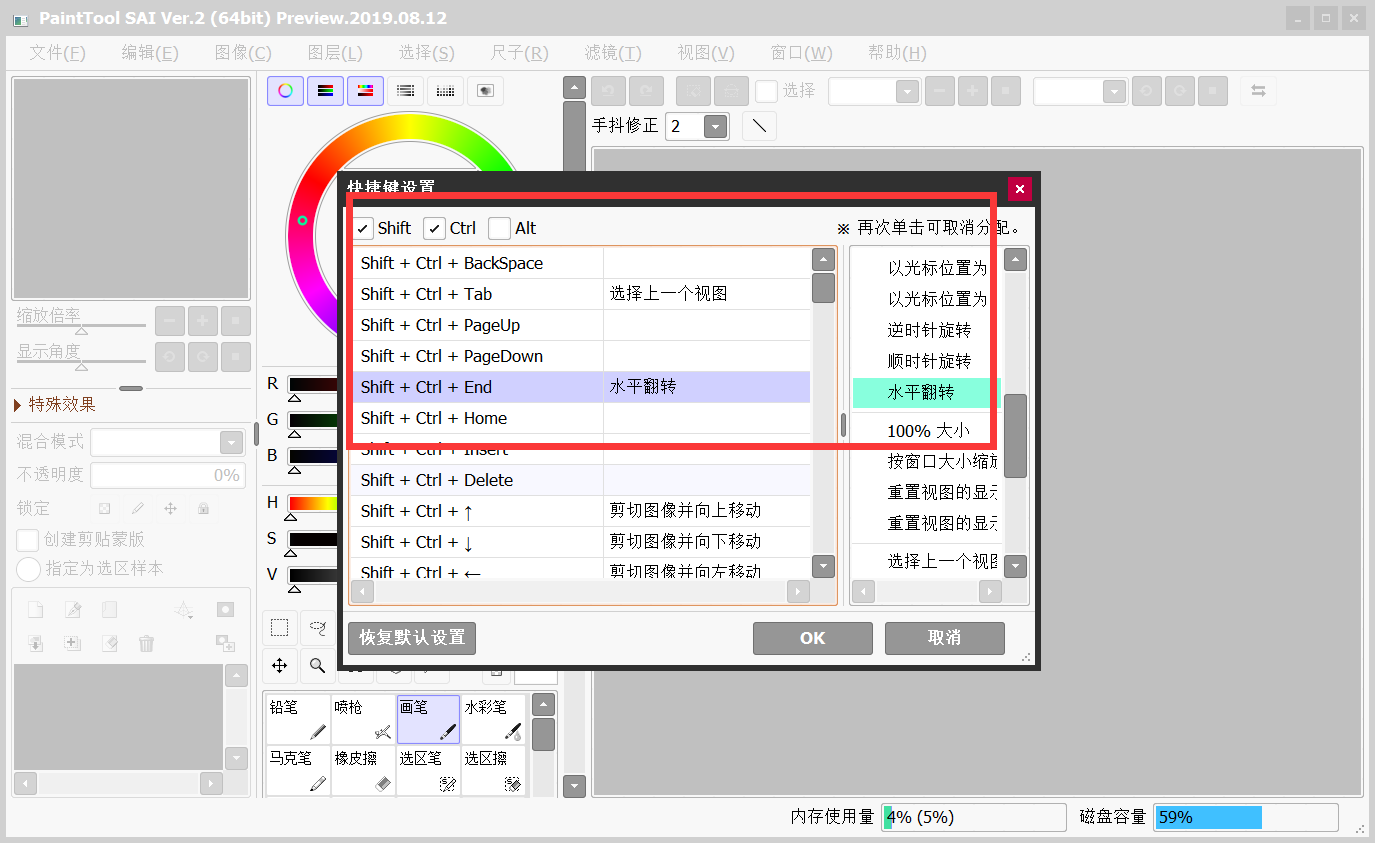Choose the 画笔 brush tool
The image size is (1375, 843).
point(428,720)
